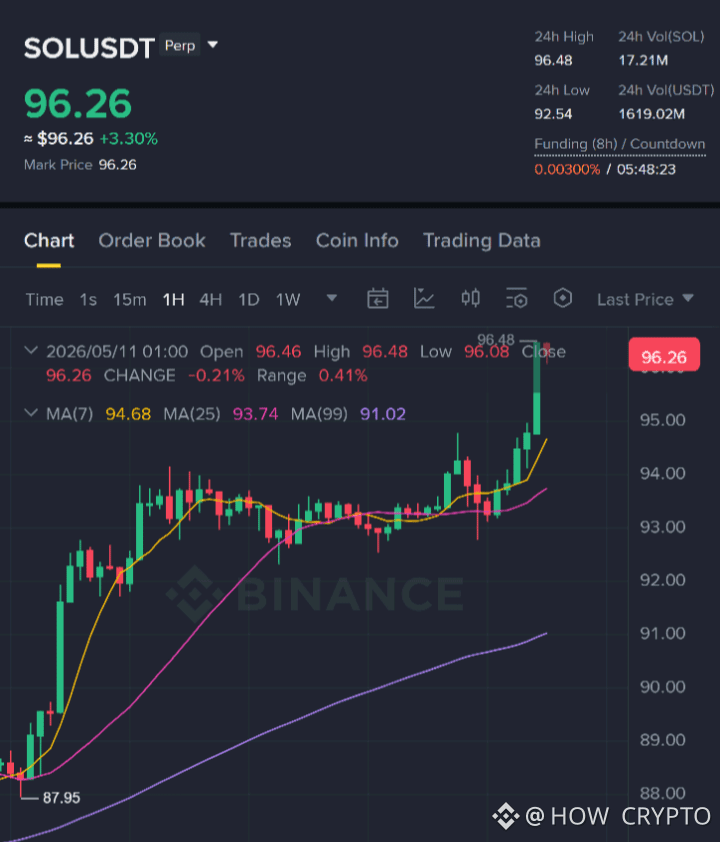Click the red 96.26 price tag
The height and width of the screenshot is (842, 720).
pyautogui.click(x=664, y=354)
